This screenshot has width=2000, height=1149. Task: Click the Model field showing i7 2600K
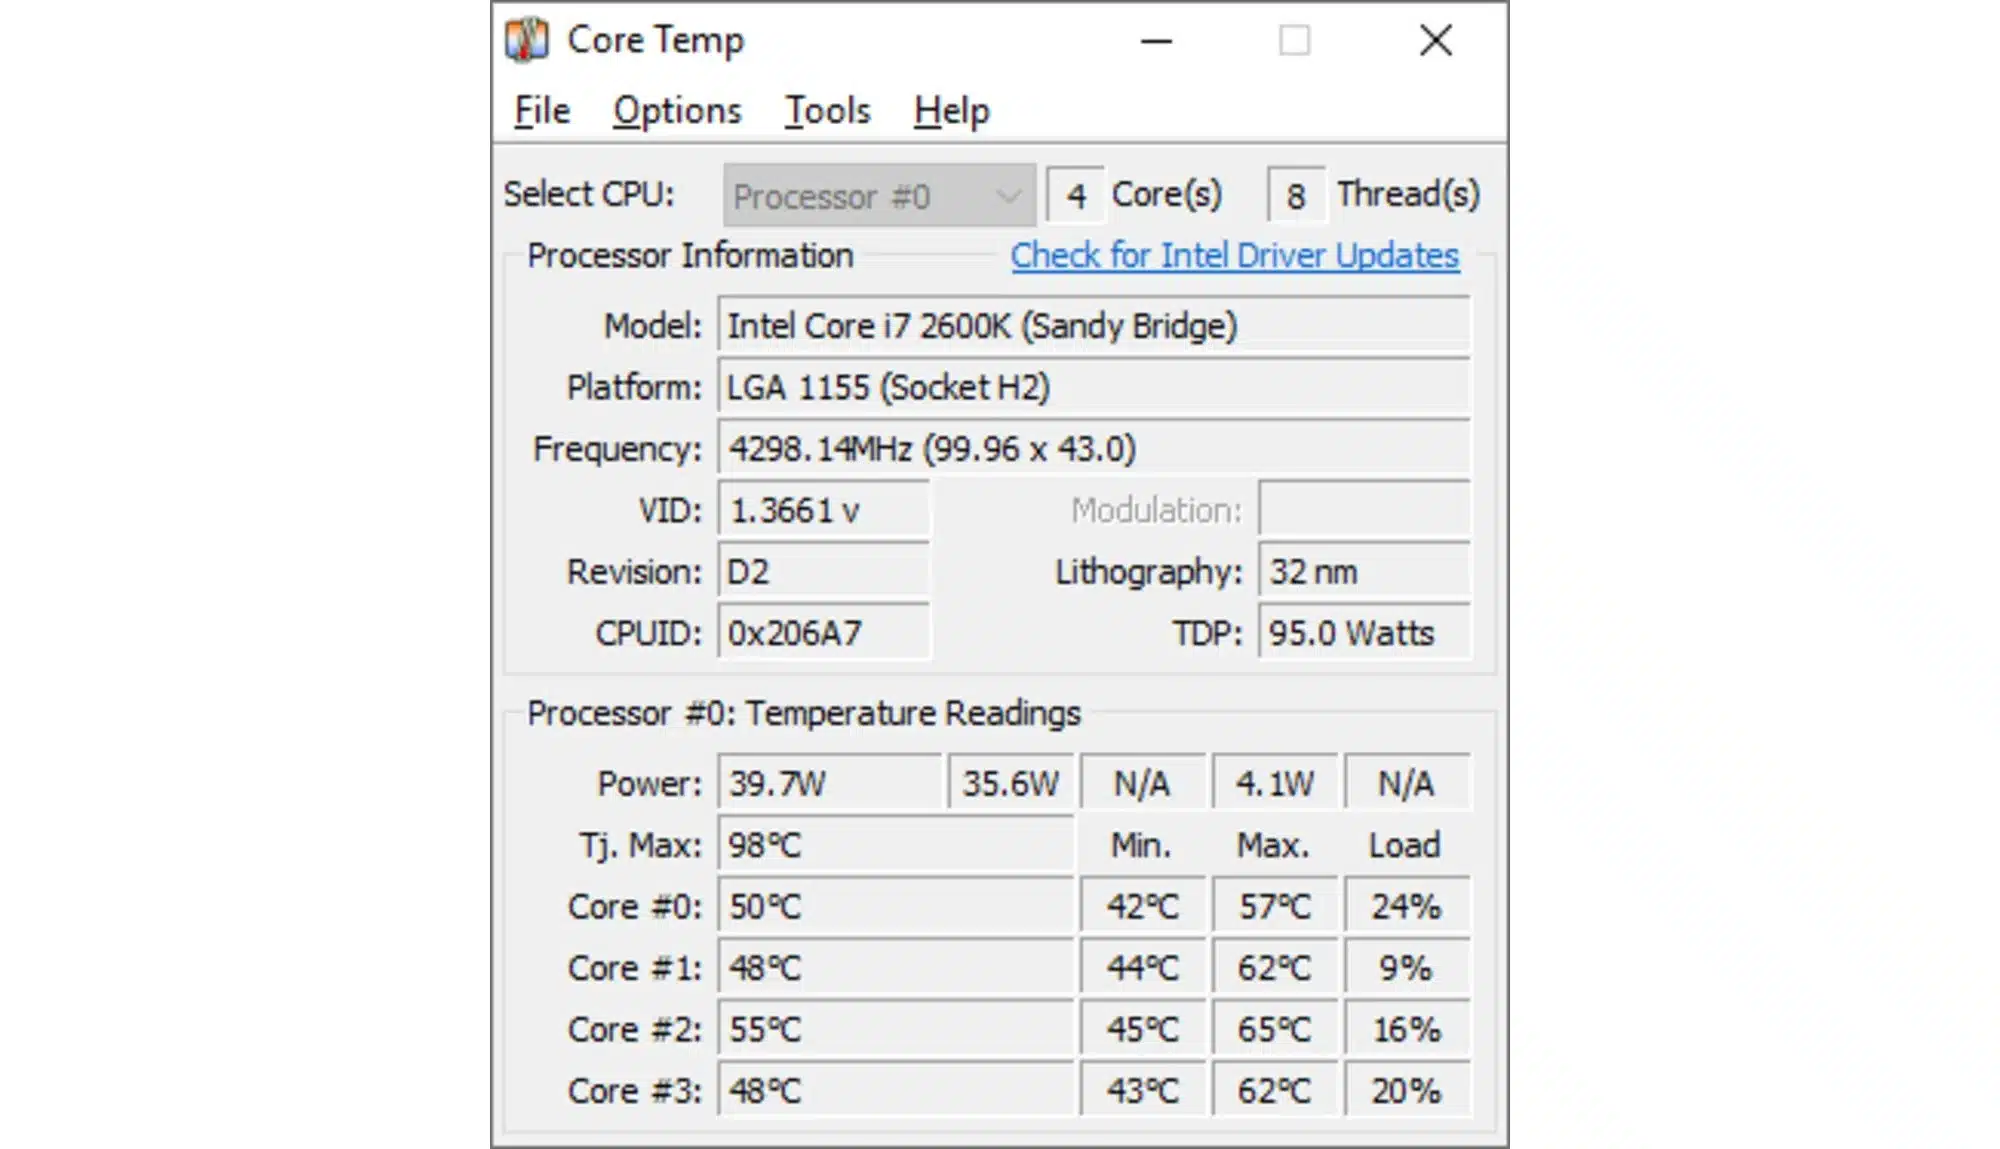click(x=1093, y=326)
